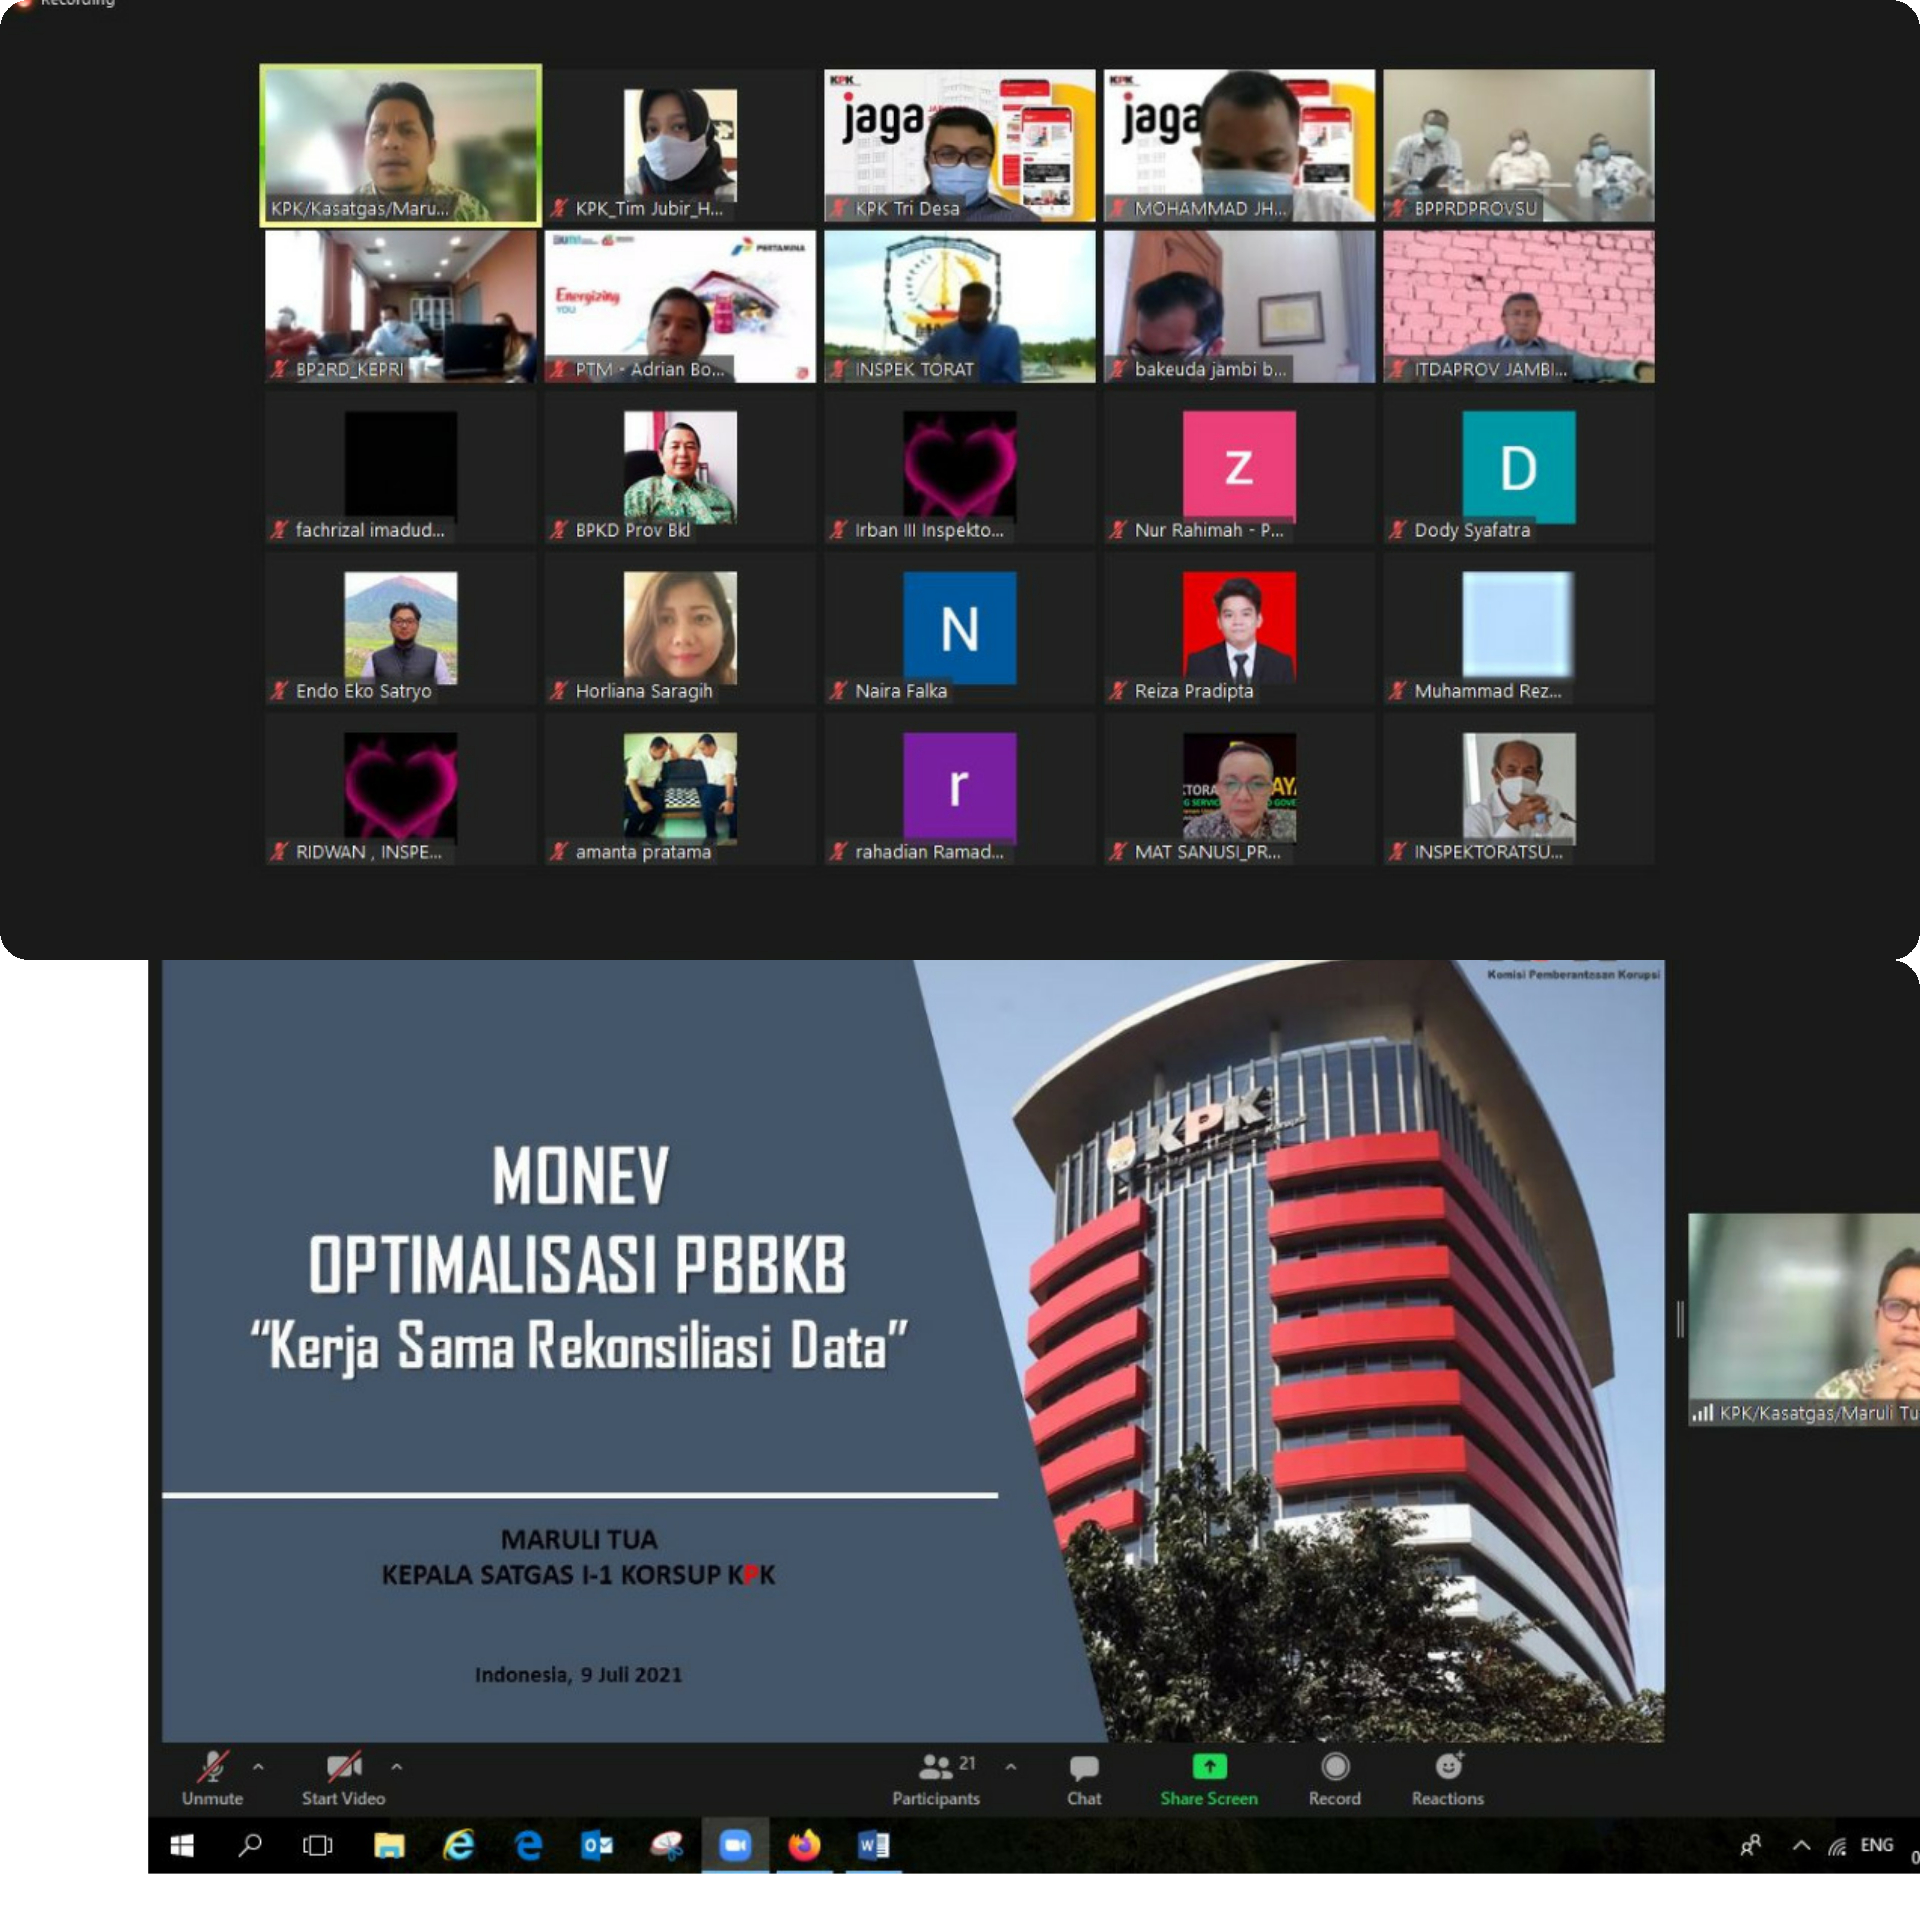Image resolution: width=1920 pixels, height=1920 pixels.
Task: Select Irban III Inspekto... heart avatar
Action: [x=960, y=467]
